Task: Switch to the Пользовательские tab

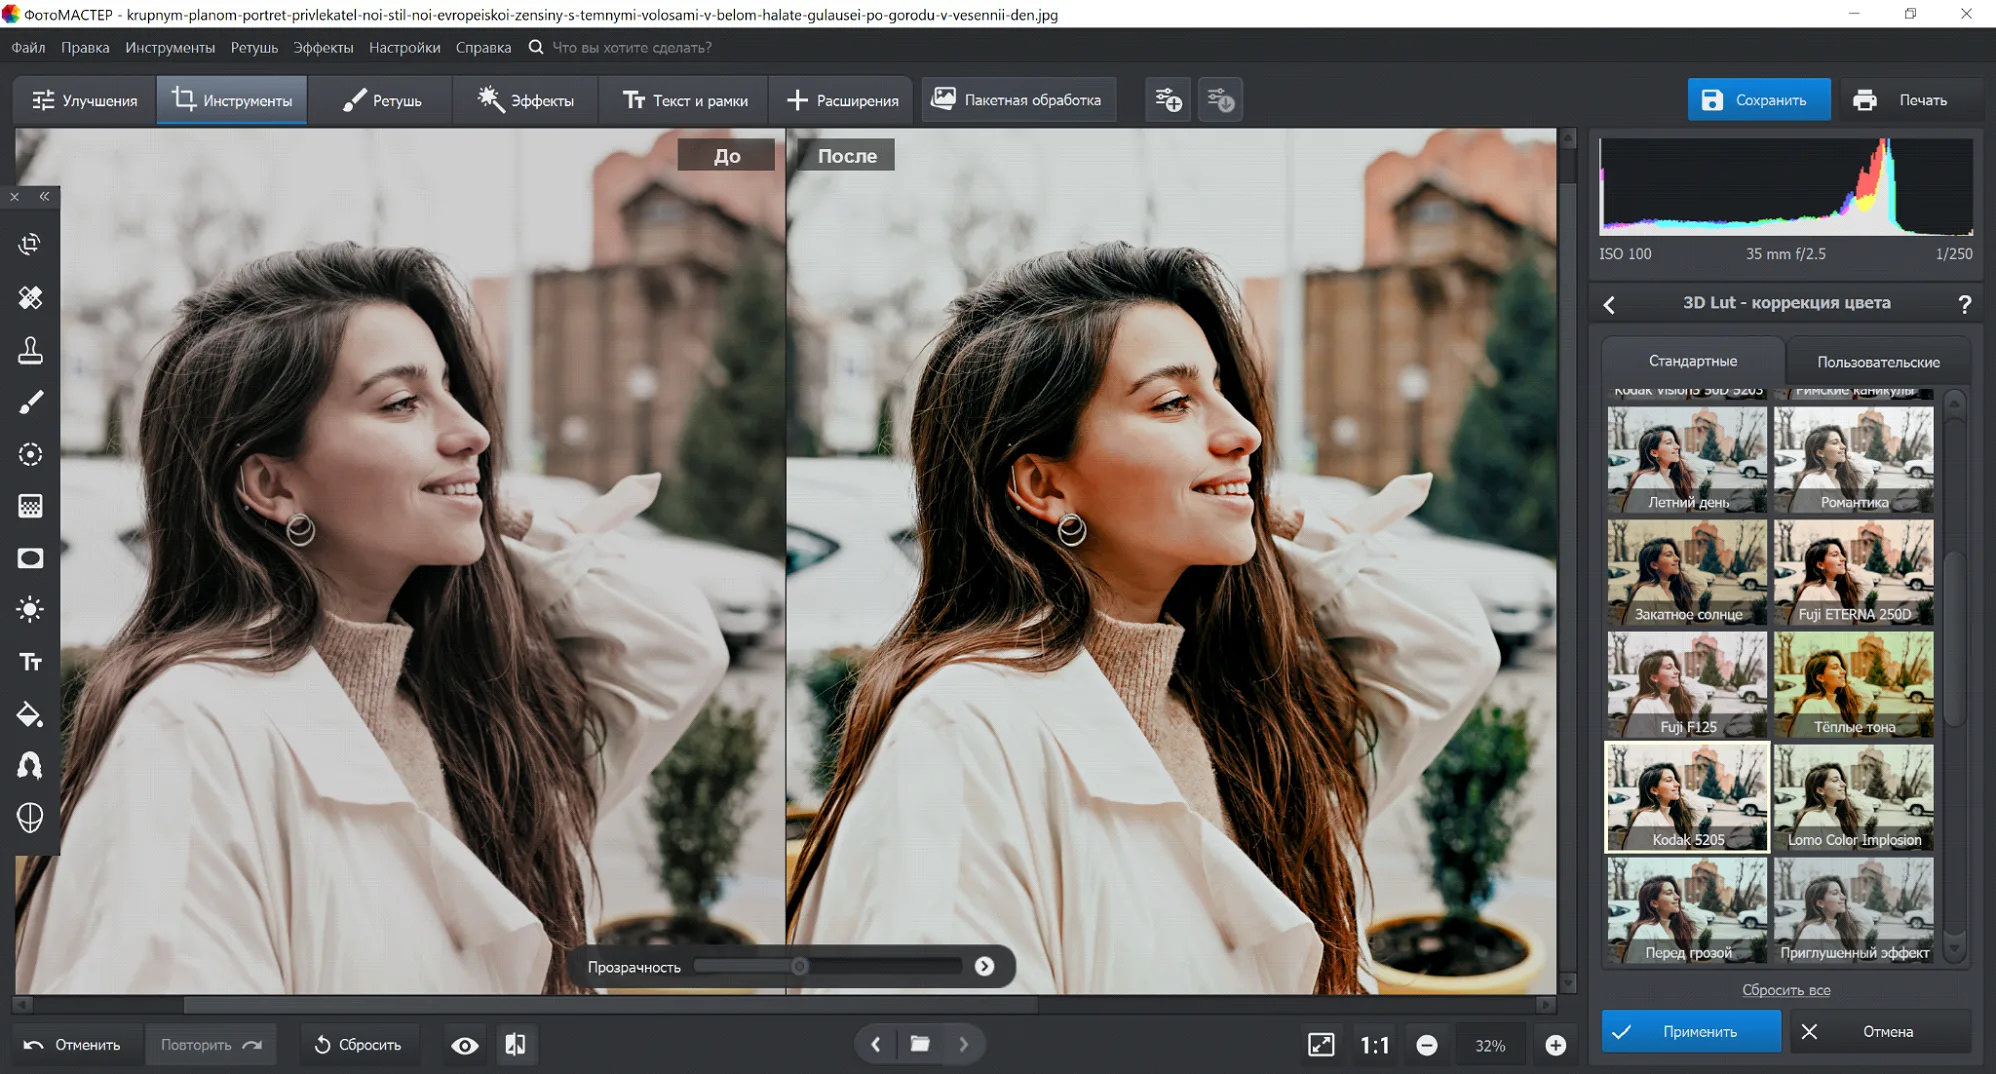Action: point(1877,362)
